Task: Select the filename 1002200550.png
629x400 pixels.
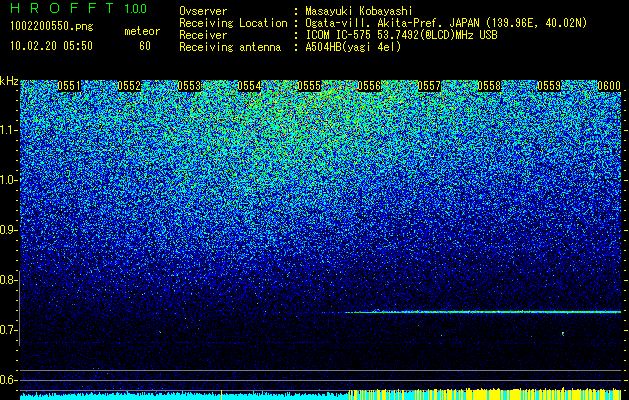Action: [x=52, y=26]
